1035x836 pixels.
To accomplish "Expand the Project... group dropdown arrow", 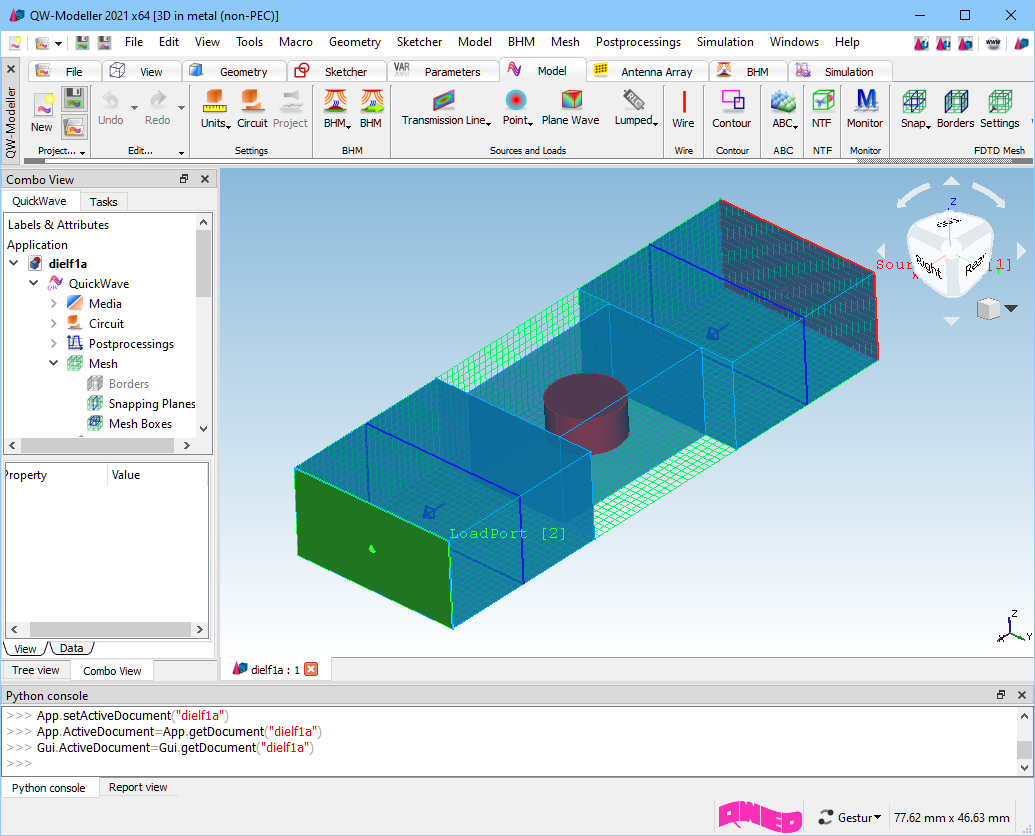I will 83,153.
